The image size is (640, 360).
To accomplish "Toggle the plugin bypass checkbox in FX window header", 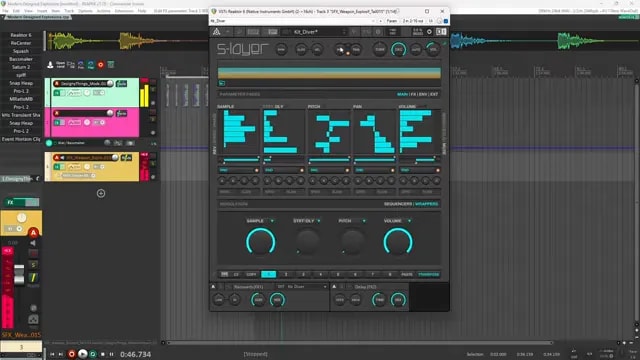I will (446, 21).
